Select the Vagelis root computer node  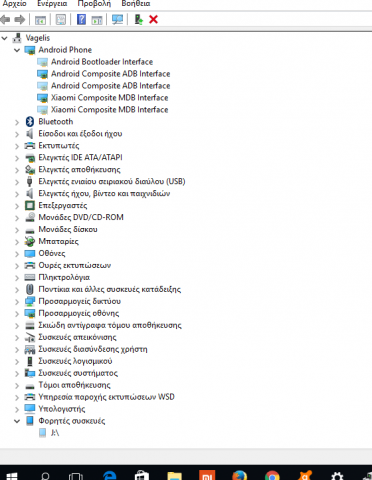(38, 38)
